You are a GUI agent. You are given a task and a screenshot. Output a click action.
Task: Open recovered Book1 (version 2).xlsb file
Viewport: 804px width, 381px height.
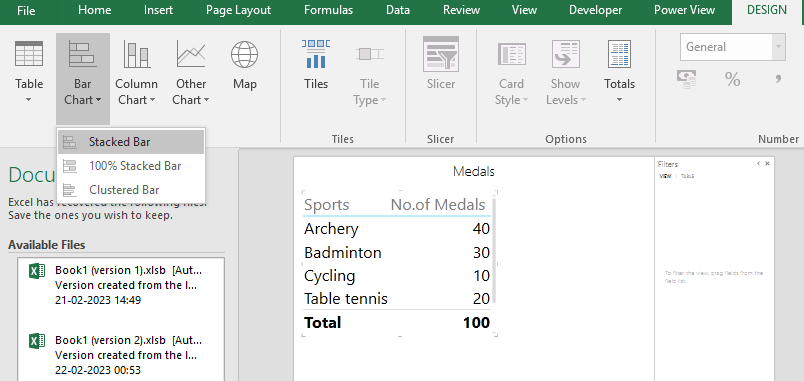[x=121, y=355]
